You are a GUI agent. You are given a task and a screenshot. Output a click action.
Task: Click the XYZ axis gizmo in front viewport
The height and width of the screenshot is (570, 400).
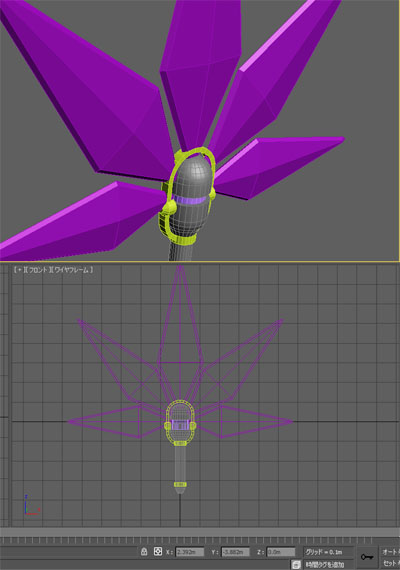point(31,505)
